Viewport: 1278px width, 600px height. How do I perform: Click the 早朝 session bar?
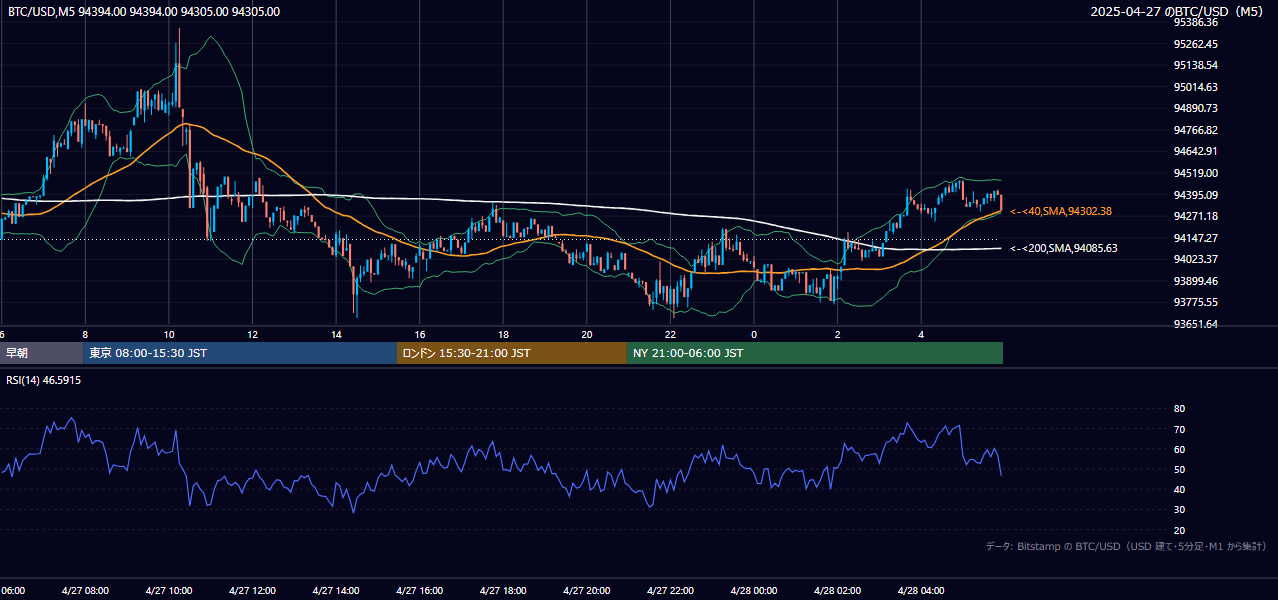point(41,353)
